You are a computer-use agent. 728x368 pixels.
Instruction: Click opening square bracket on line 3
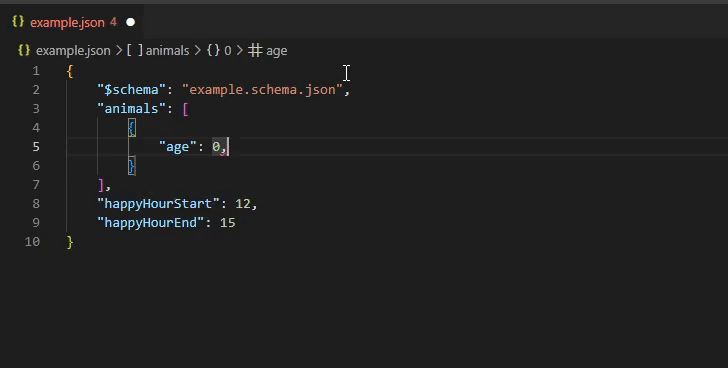(185, 109)
